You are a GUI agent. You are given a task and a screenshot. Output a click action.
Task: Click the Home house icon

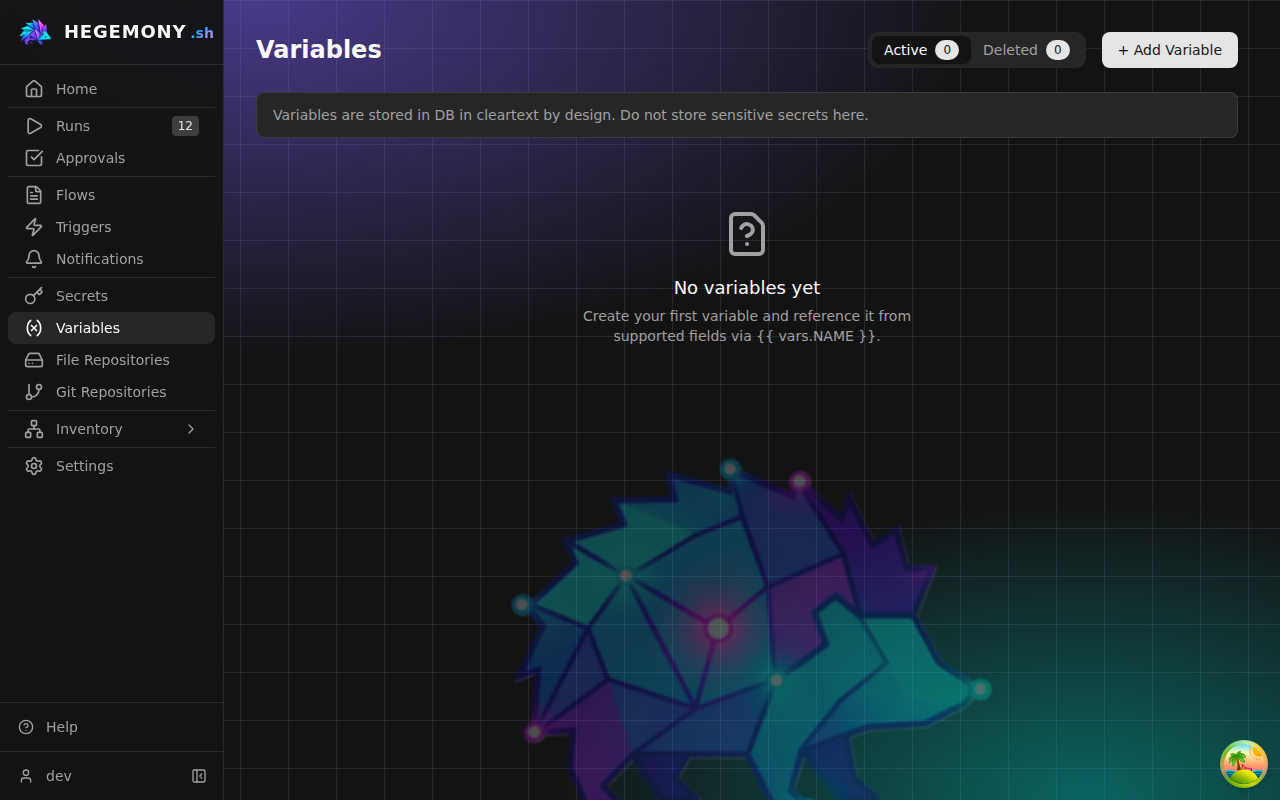[34, 89]
